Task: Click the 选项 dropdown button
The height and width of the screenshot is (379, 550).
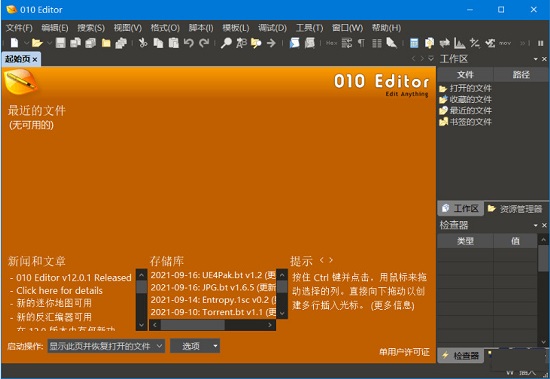Action: (x=195, y=346)
